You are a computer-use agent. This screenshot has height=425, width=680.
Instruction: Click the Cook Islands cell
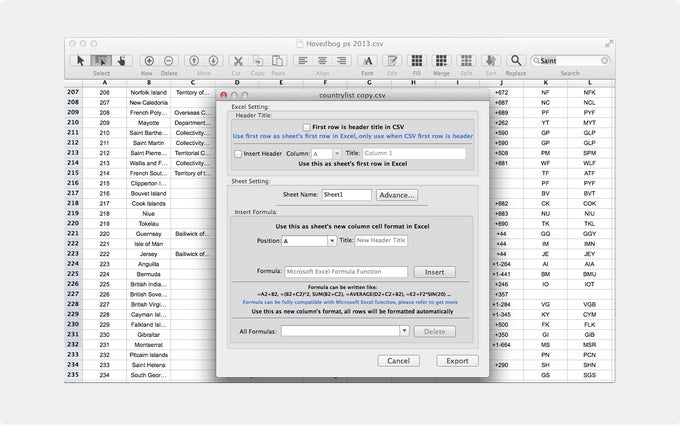point(148,203)
